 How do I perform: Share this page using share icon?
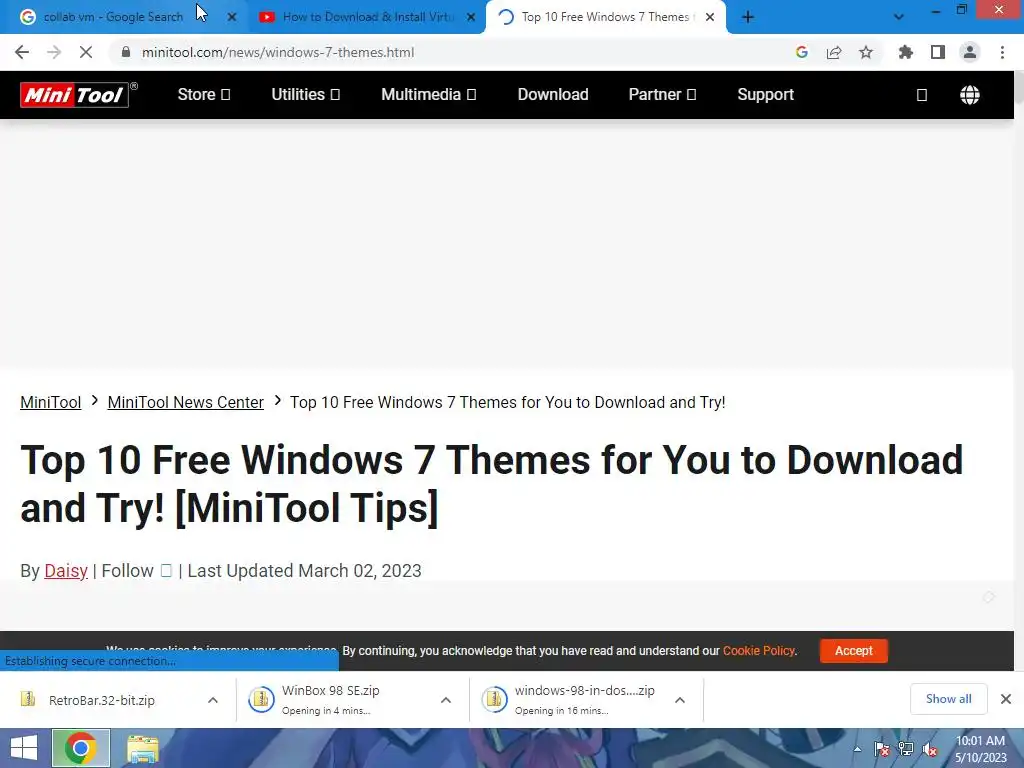tap(834, 52)
